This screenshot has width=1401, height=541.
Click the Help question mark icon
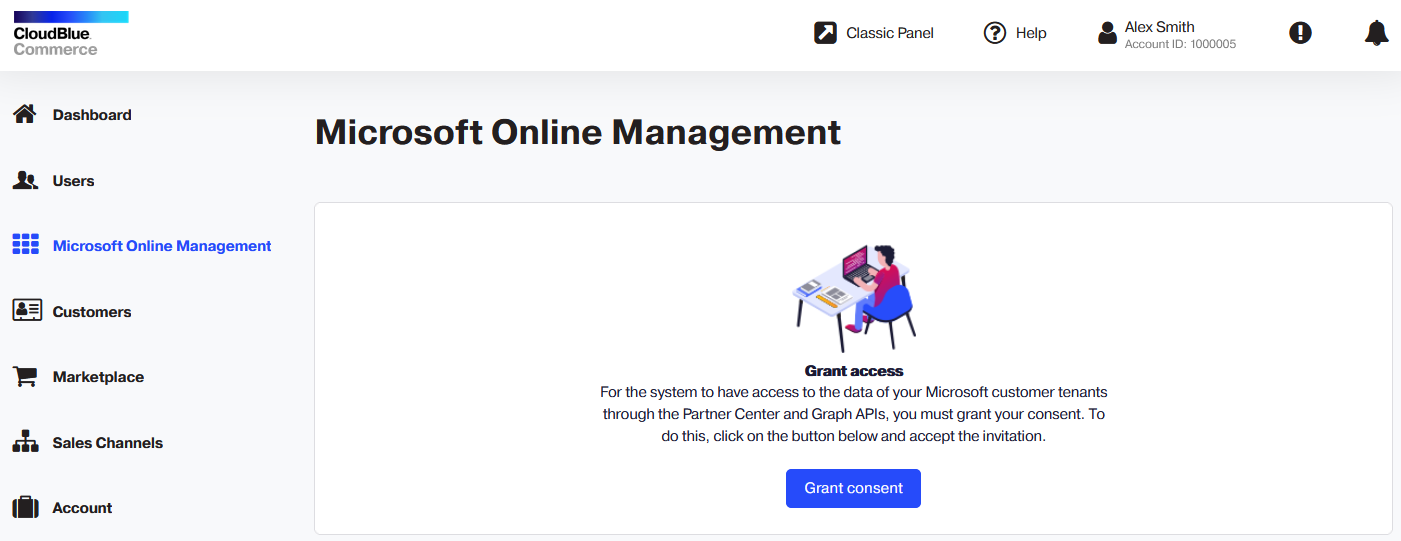tap(994, 33)
